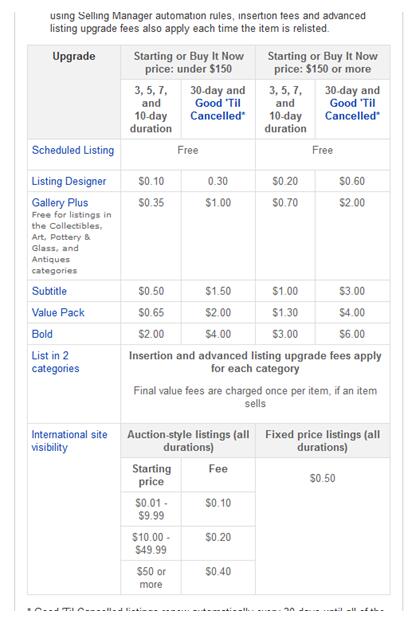Click the Gallery Plus link
This screenshot has height=620, width=417.
pyautogui.click(x=60, y=202)
